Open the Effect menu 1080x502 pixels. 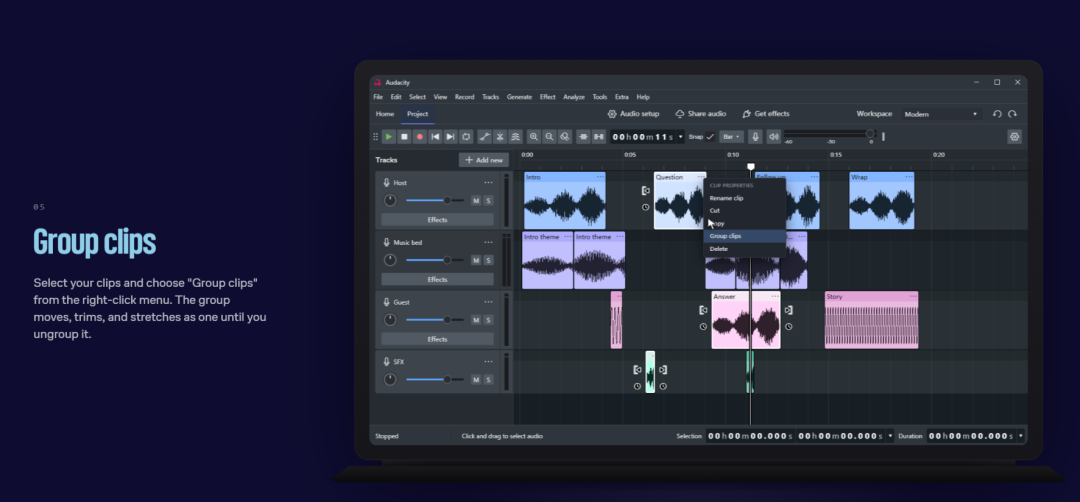pos(548,97)
